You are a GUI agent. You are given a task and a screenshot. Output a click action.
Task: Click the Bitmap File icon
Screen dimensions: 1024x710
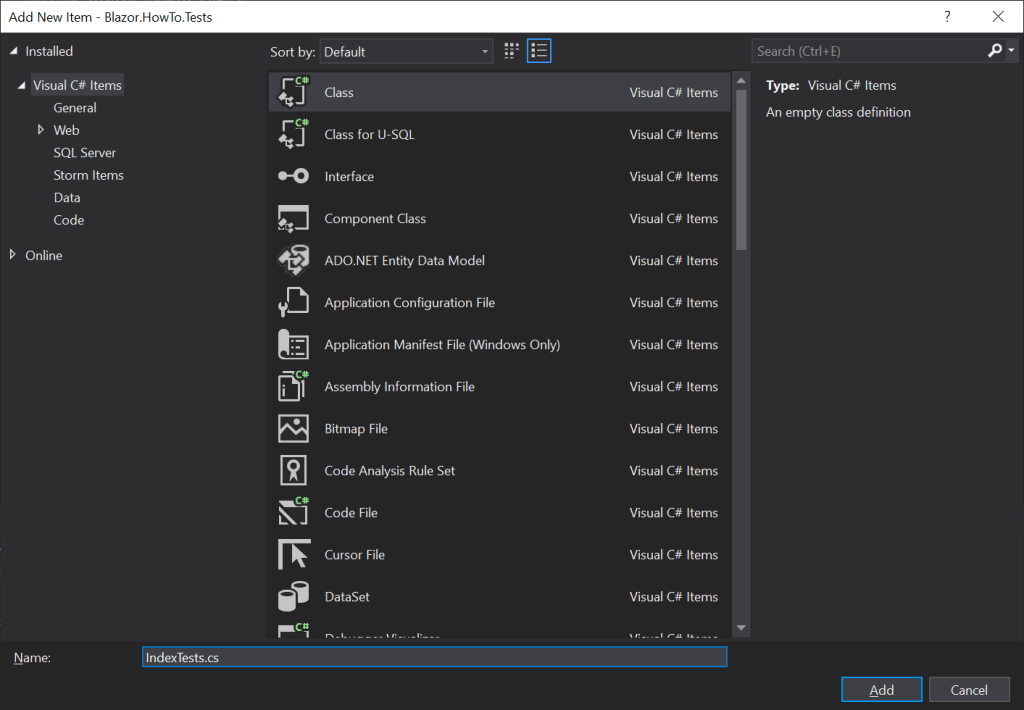(x=293, y=429)
